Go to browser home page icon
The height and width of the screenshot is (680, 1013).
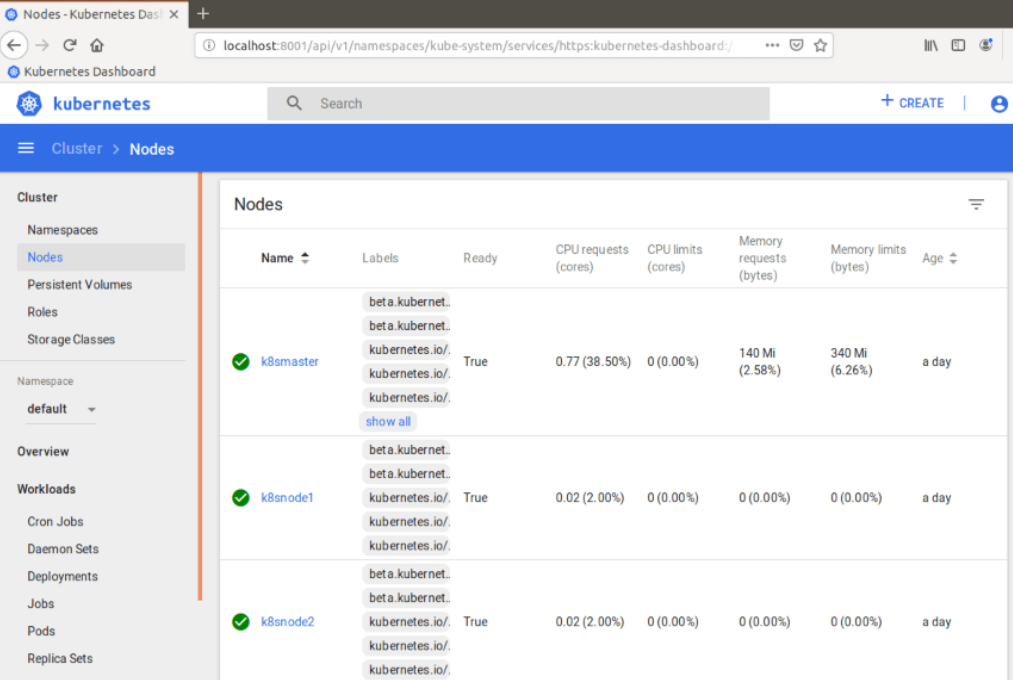coord(97,45)
